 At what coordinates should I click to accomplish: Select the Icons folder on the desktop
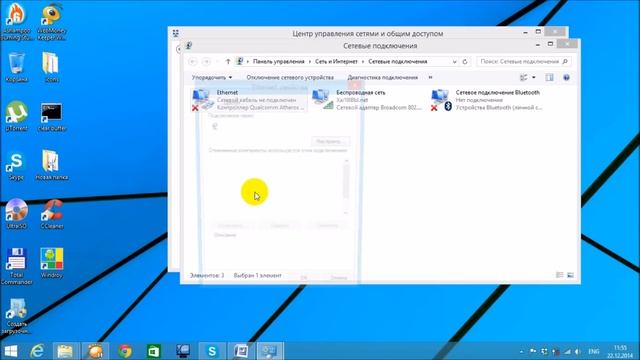click(x=51, y=67)
